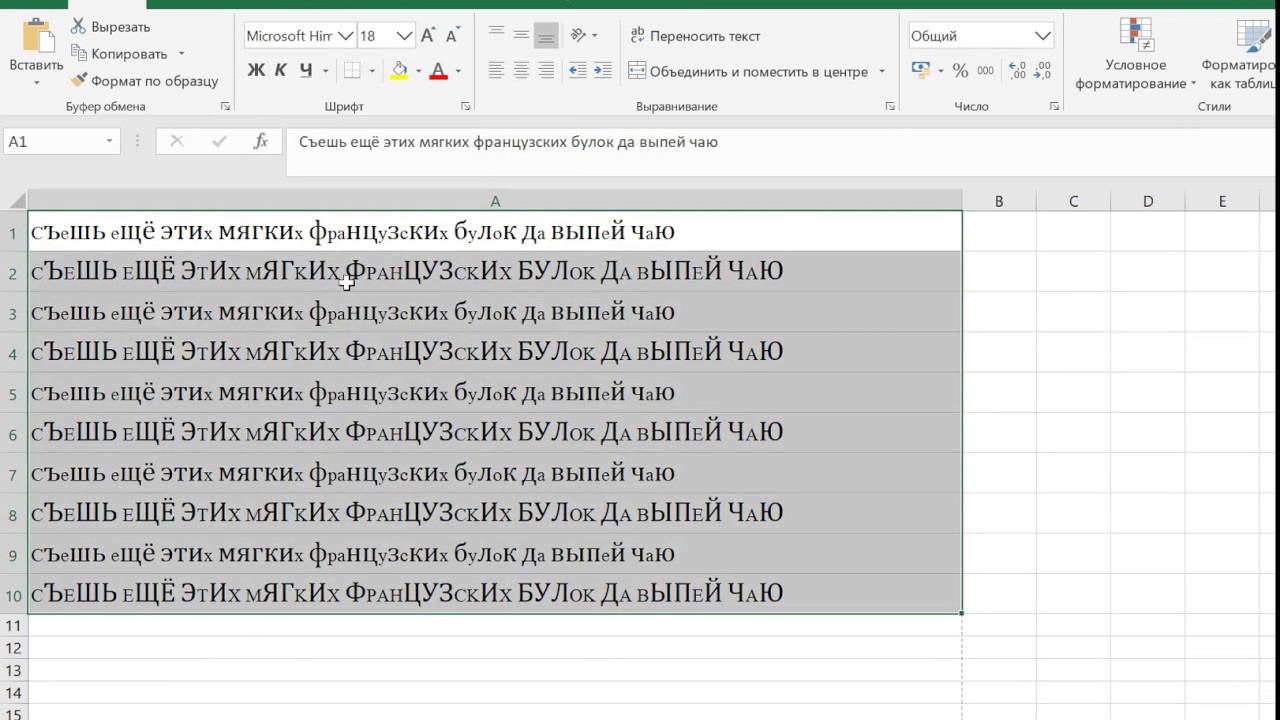Cancel formula entry X icon
The height and width of the screenshot is (720, 1280).
(x=177, y=142)
